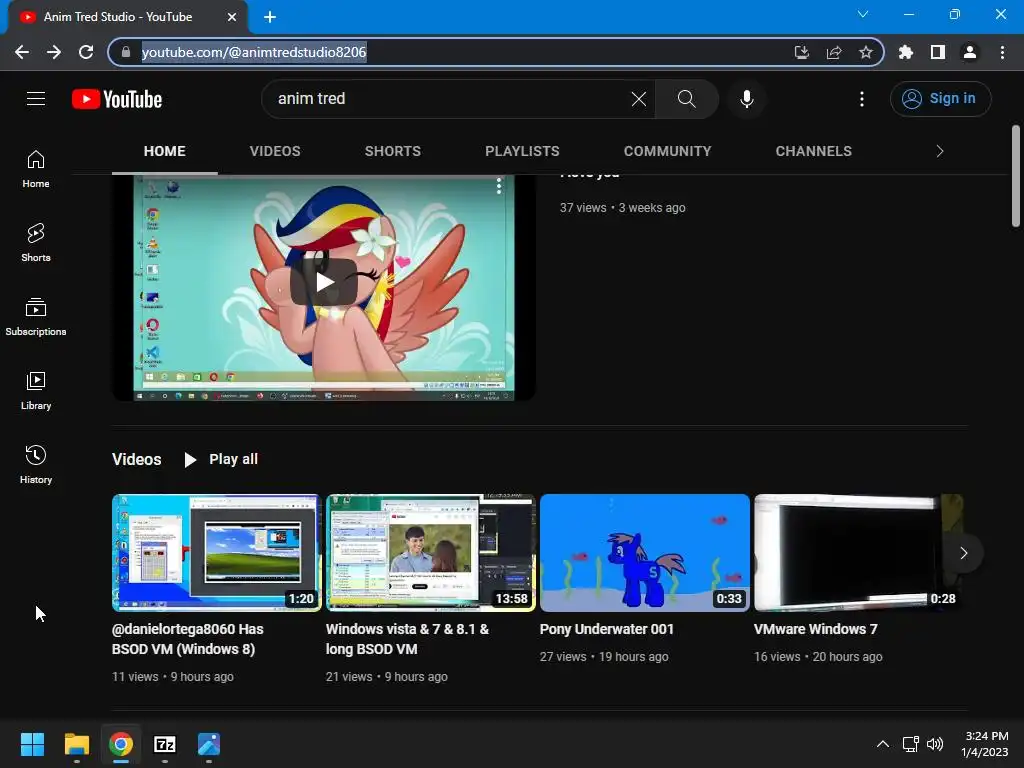The width and height of the screenshot is (1024, 768).
Task: Open VMware Windows 7 title
Action: [x=816, y=629]
